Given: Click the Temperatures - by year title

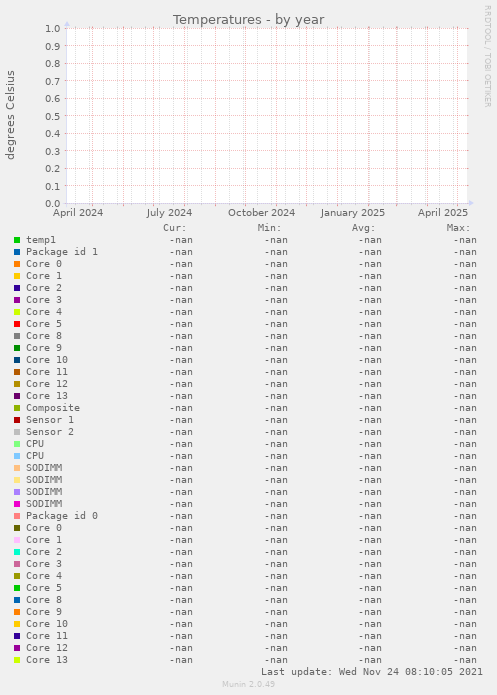Looking at the screenshot, I should pyautogui.click(x=248, y=20).
